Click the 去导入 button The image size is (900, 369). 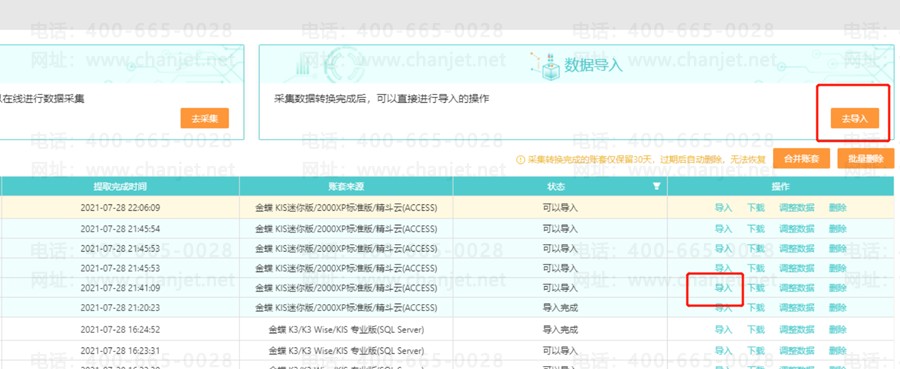tap(855, 118)
